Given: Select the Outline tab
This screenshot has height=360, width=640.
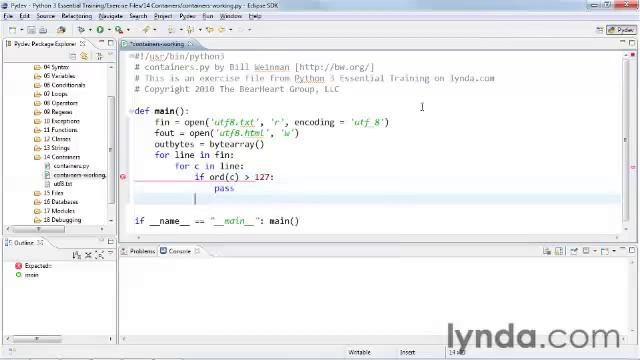Looking at the screenshot, I should [x=24, y=242].
